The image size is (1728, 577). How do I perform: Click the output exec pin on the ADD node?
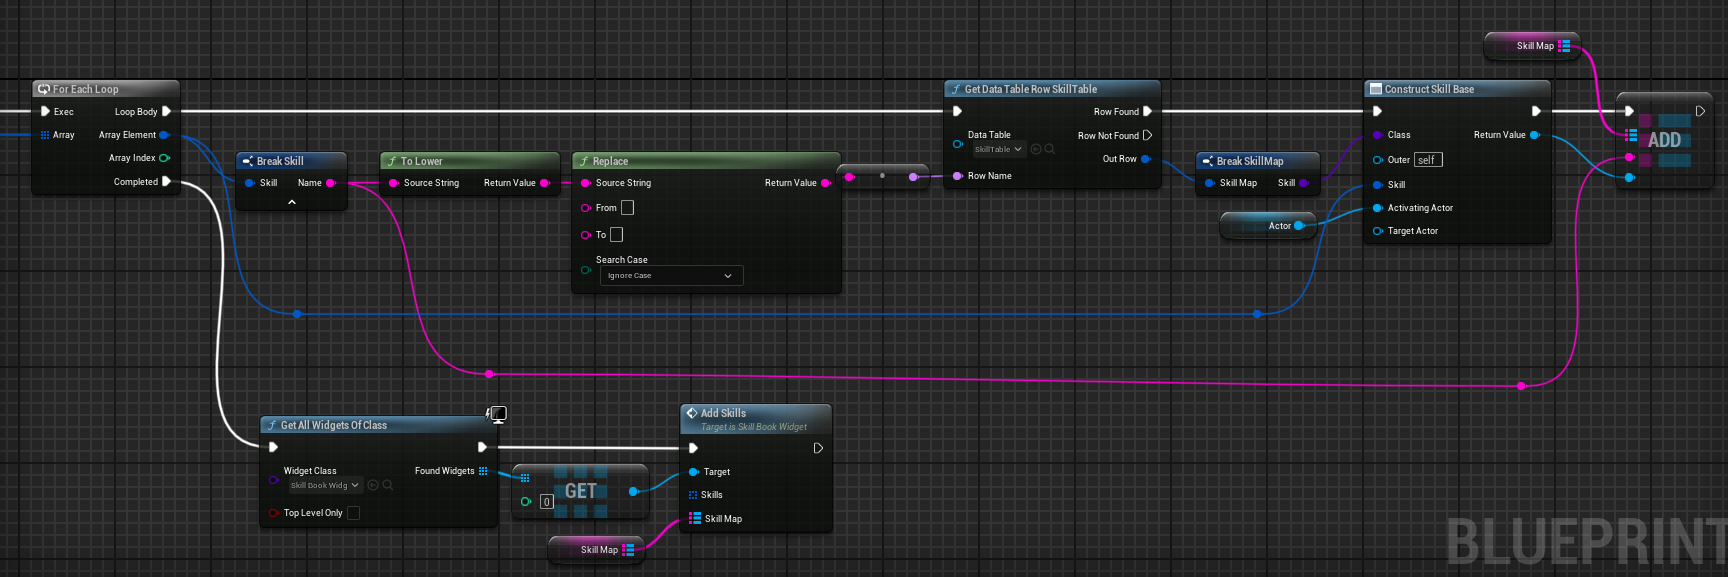(x=1700, y=111)
